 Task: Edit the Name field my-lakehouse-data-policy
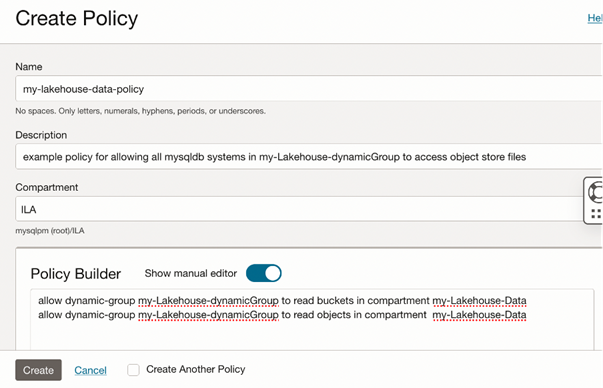click(x=309, y=89)
